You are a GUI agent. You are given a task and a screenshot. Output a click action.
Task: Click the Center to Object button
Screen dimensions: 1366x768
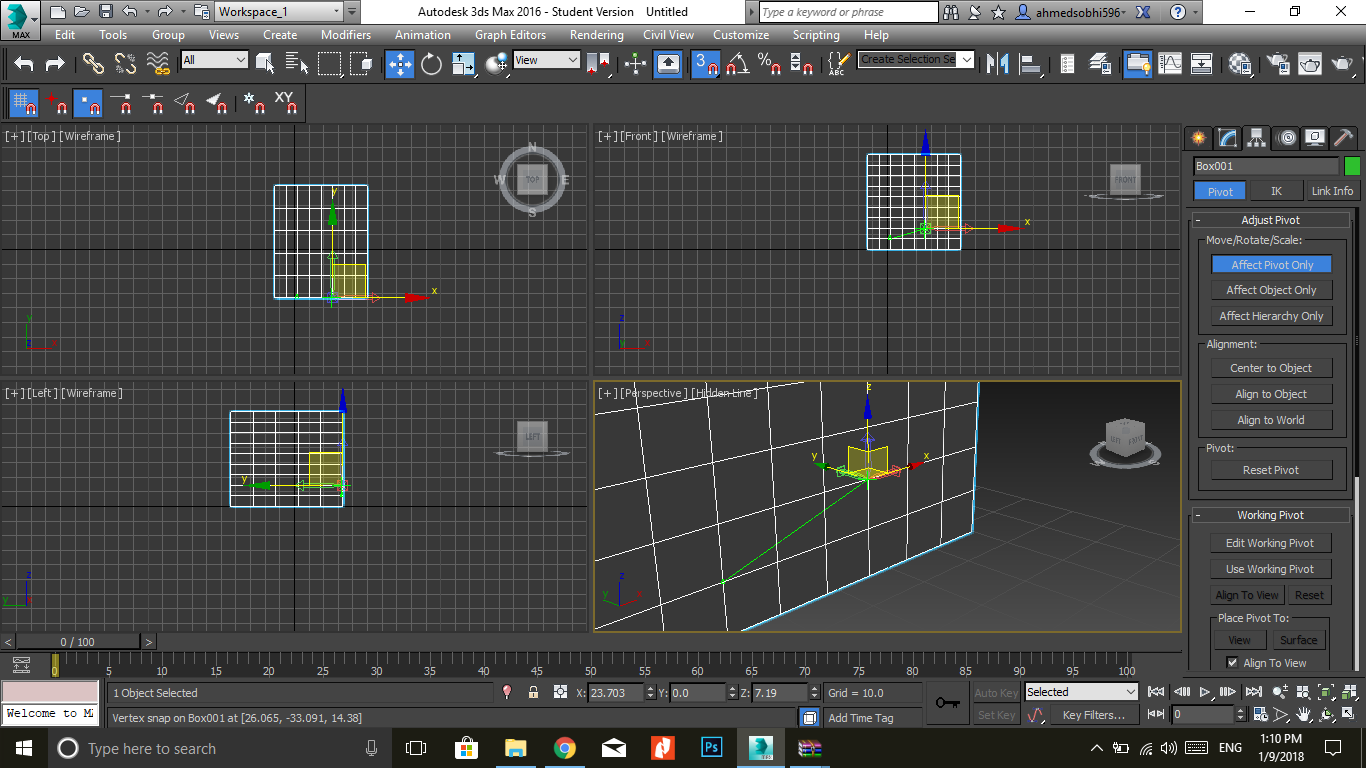coord(1271,368)
